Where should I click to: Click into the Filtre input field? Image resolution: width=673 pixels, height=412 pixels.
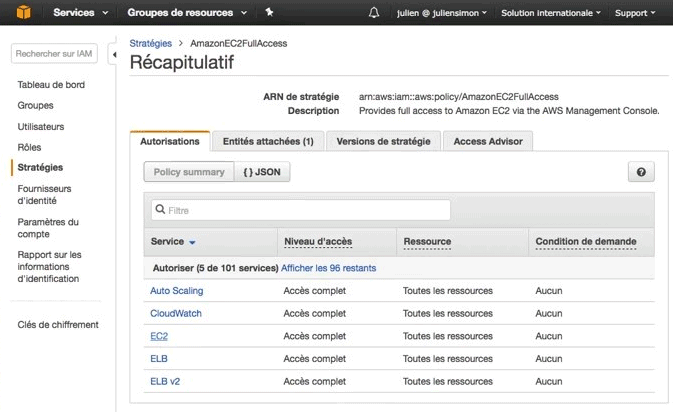click(x=300, y=210)
